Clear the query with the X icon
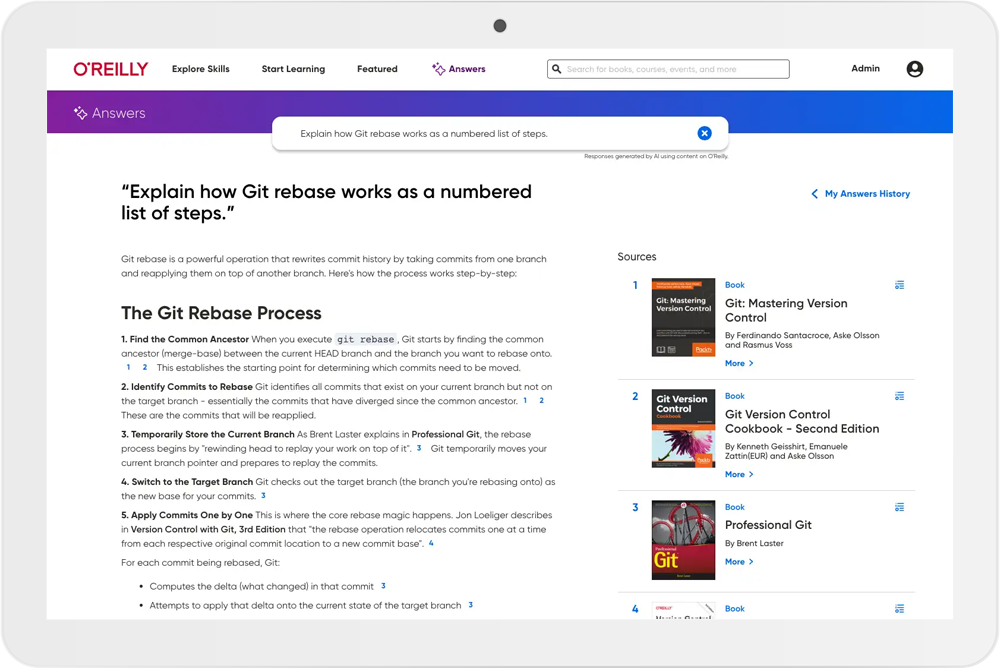 click(704, 133)
